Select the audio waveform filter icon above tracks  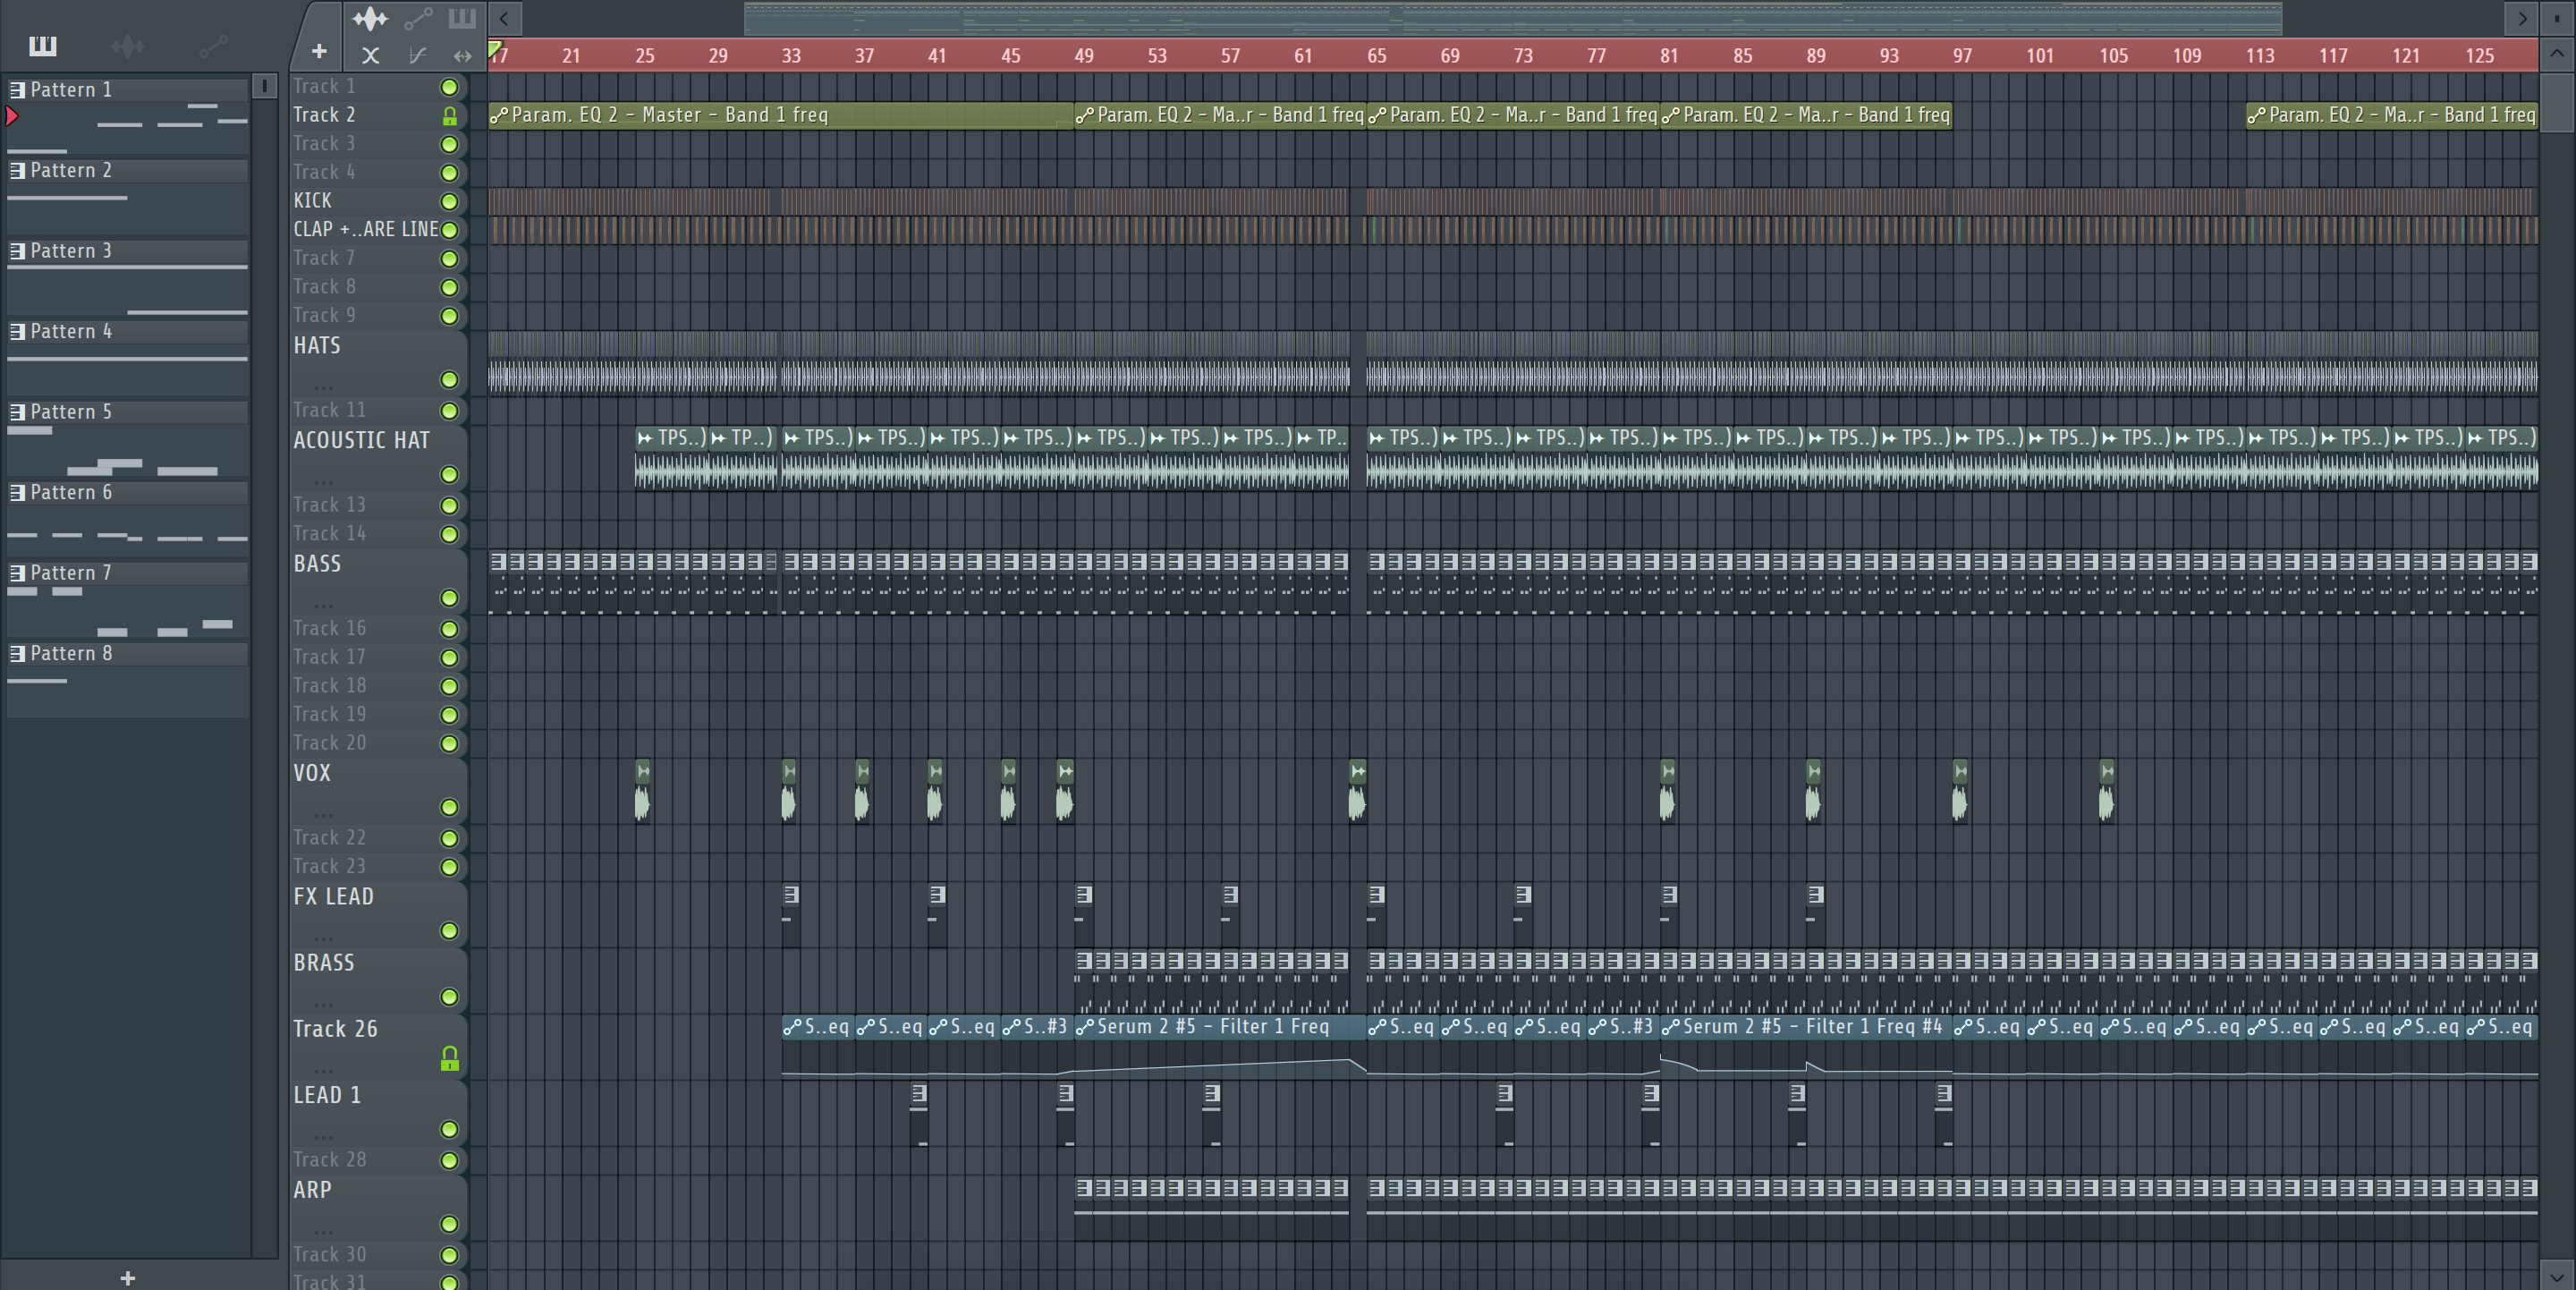370,18
